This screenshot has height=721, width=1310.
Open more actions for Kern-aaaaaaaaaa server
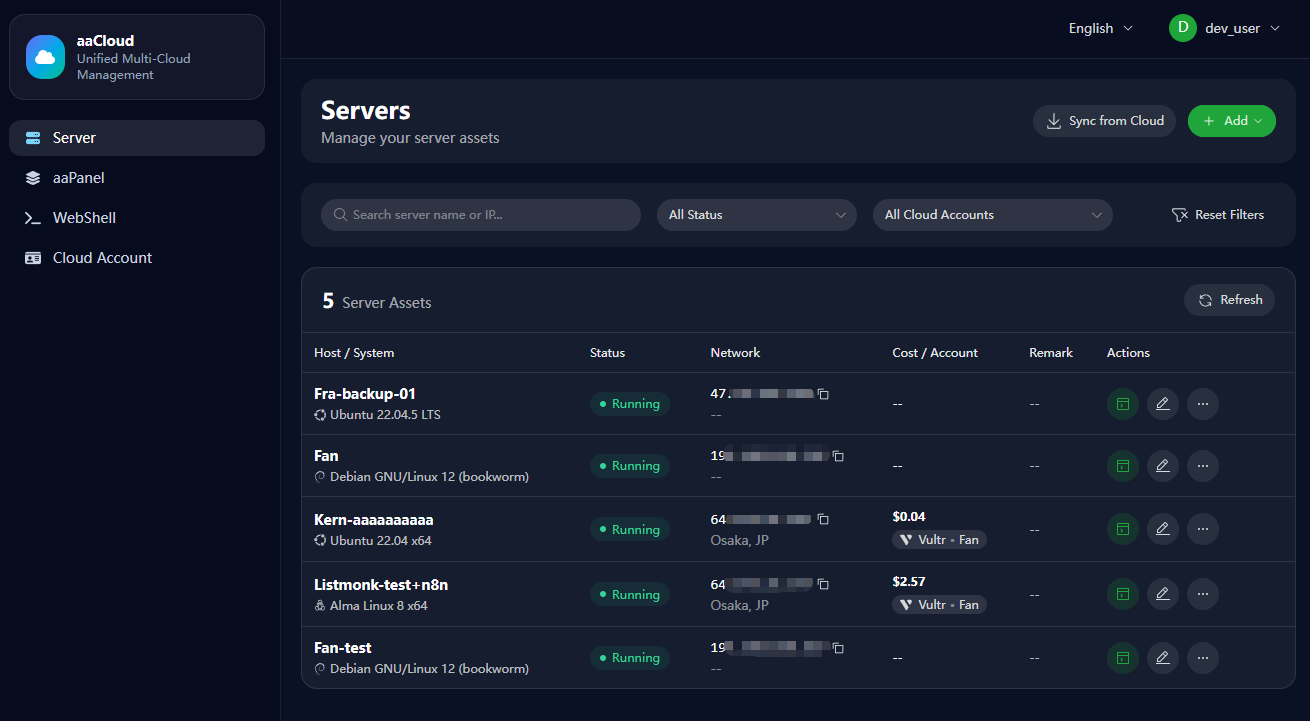[x=1202, y=529]
